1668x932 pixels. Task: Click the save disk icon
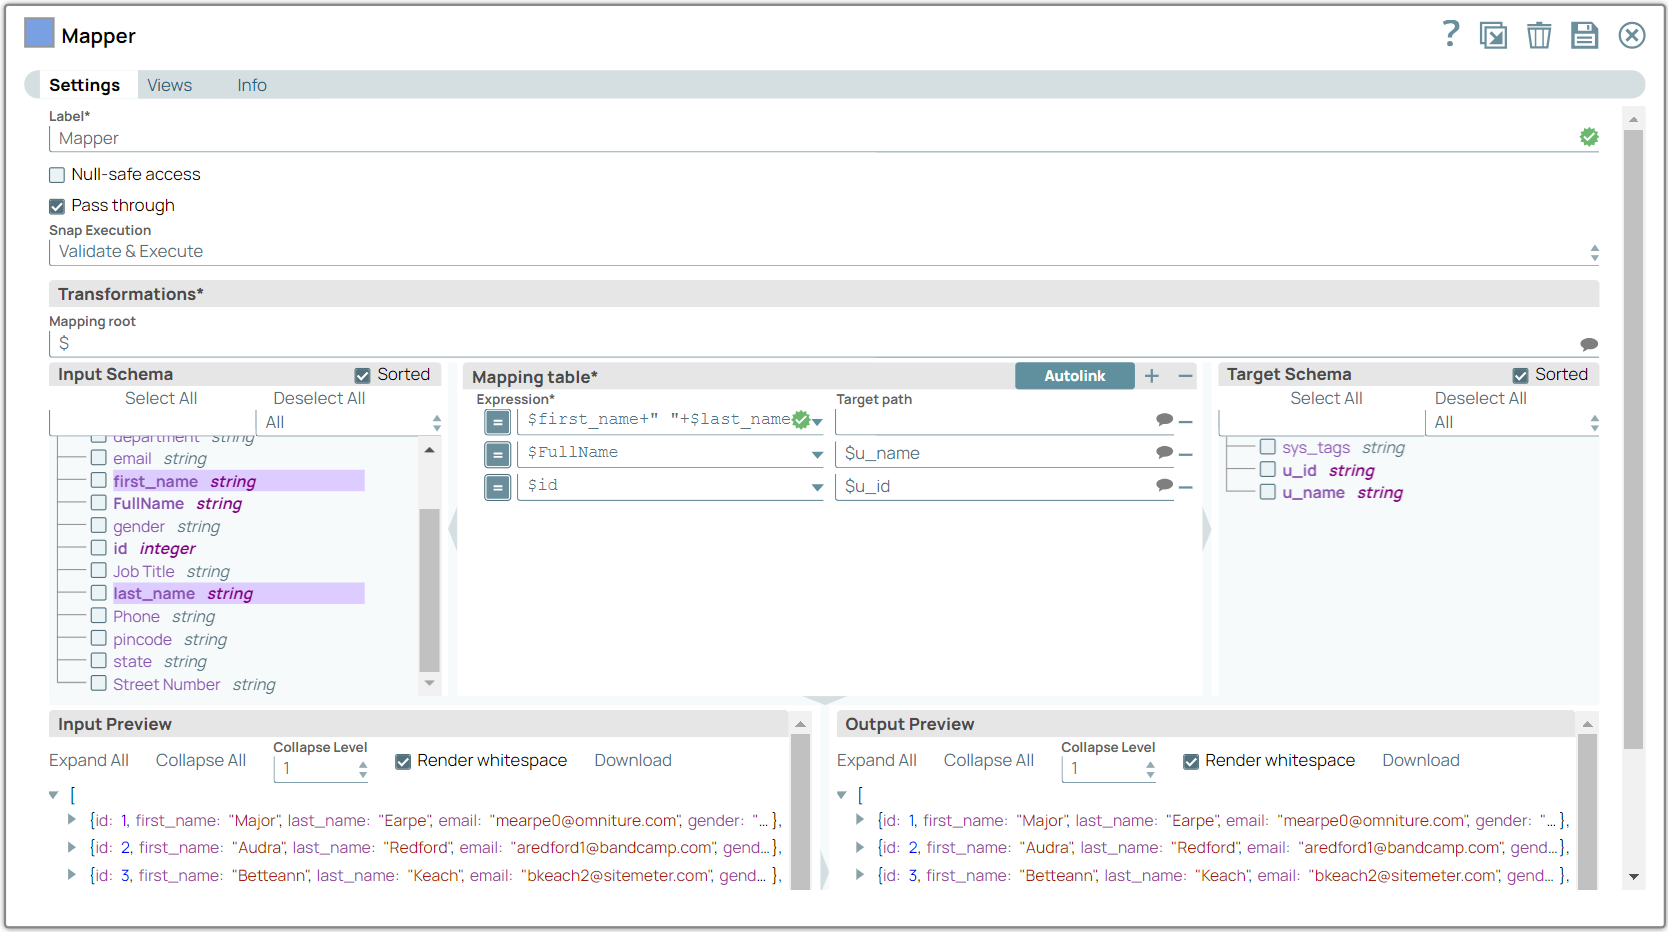pyautogui.click(x=1584, y=36)
